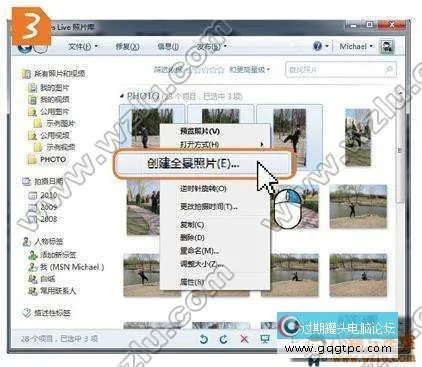Click the tag icon beside 描述性标签

coord(26,313)
